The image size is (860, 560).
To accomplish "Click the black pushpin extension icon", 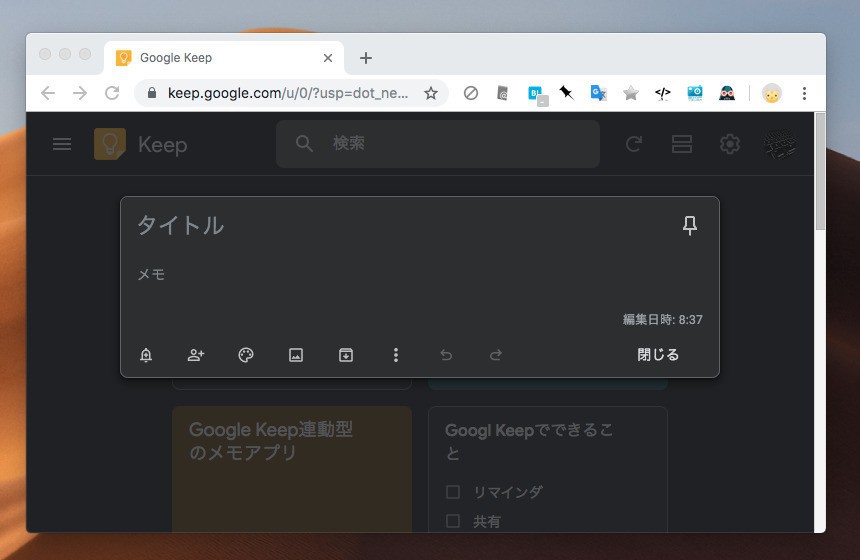I will [x=567, y=93].
